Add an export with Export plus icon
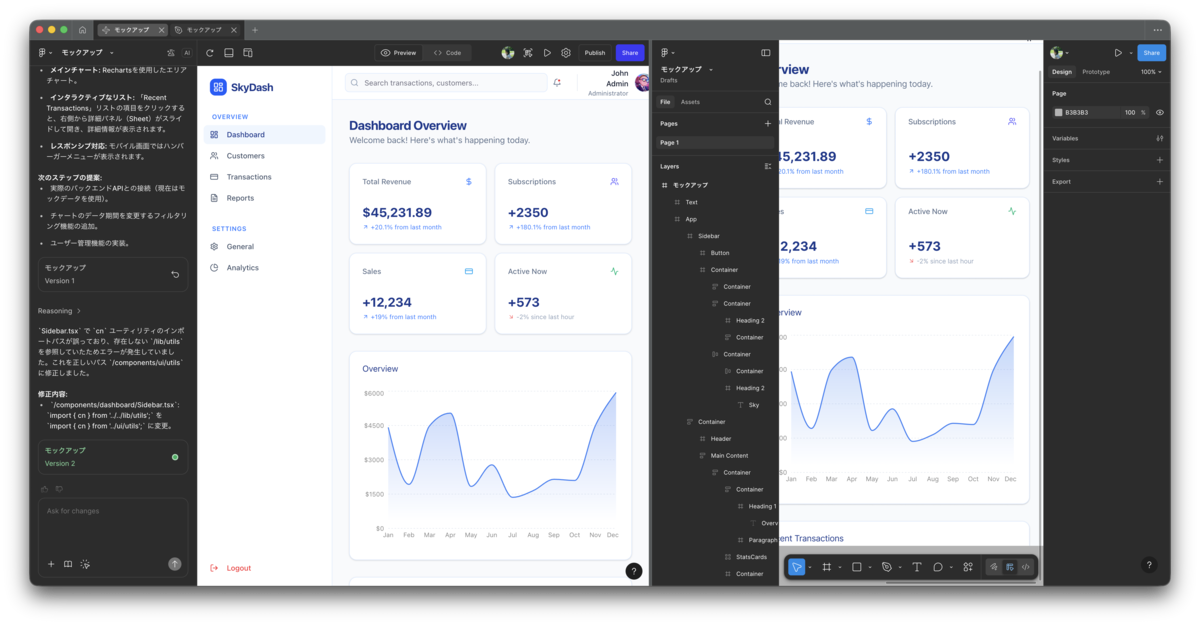 (x=1160, y=182)
